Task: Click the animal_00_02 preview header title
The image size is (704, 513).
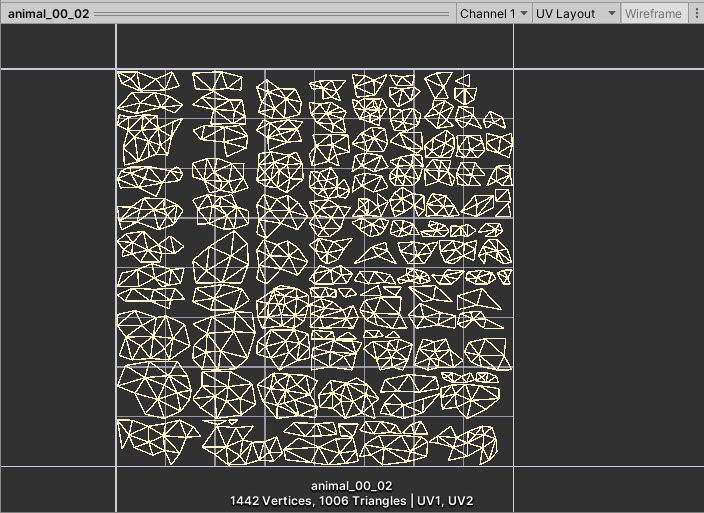Action: (48, 13)
